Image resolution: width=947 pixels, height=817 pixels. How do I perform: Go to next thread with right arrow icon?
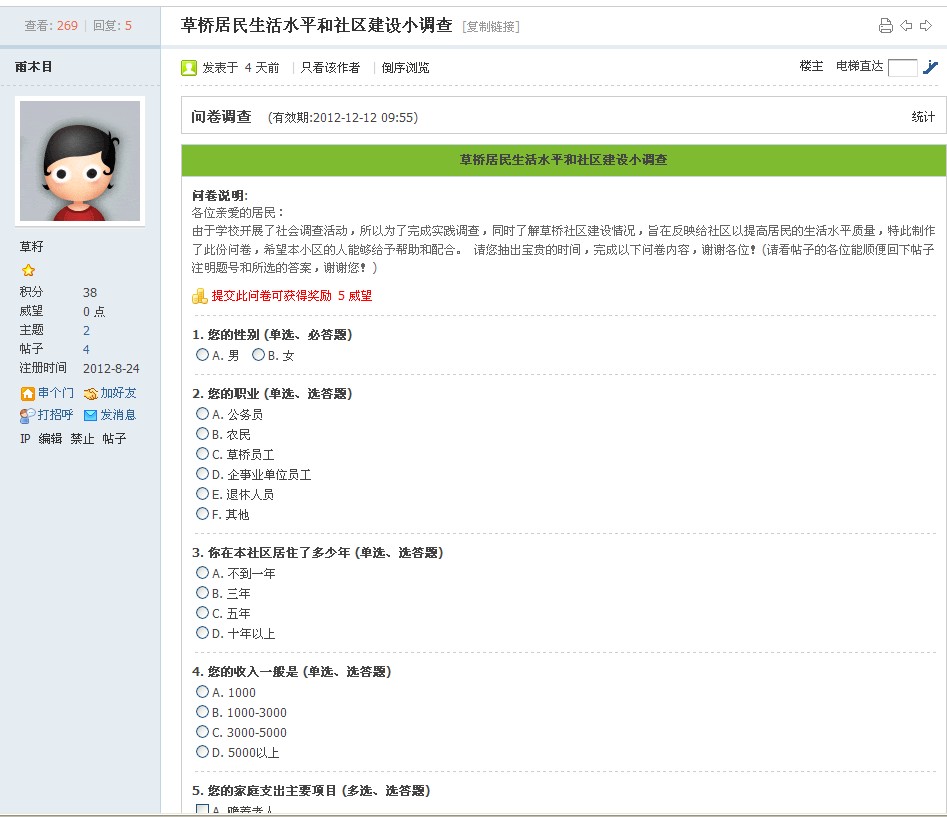(926, 25)
